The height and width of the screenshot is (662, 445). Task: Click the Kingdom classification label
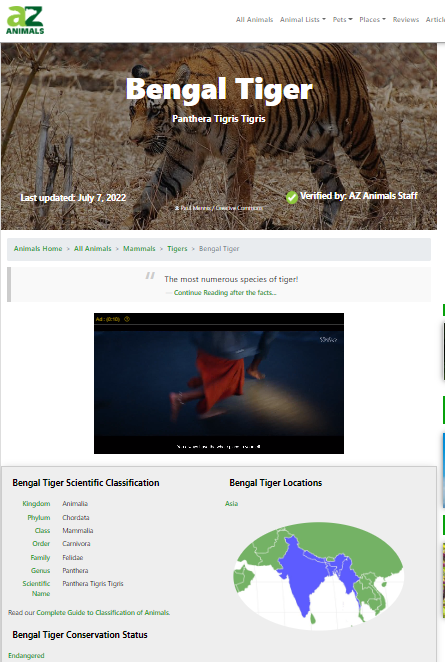coord(36,504)
